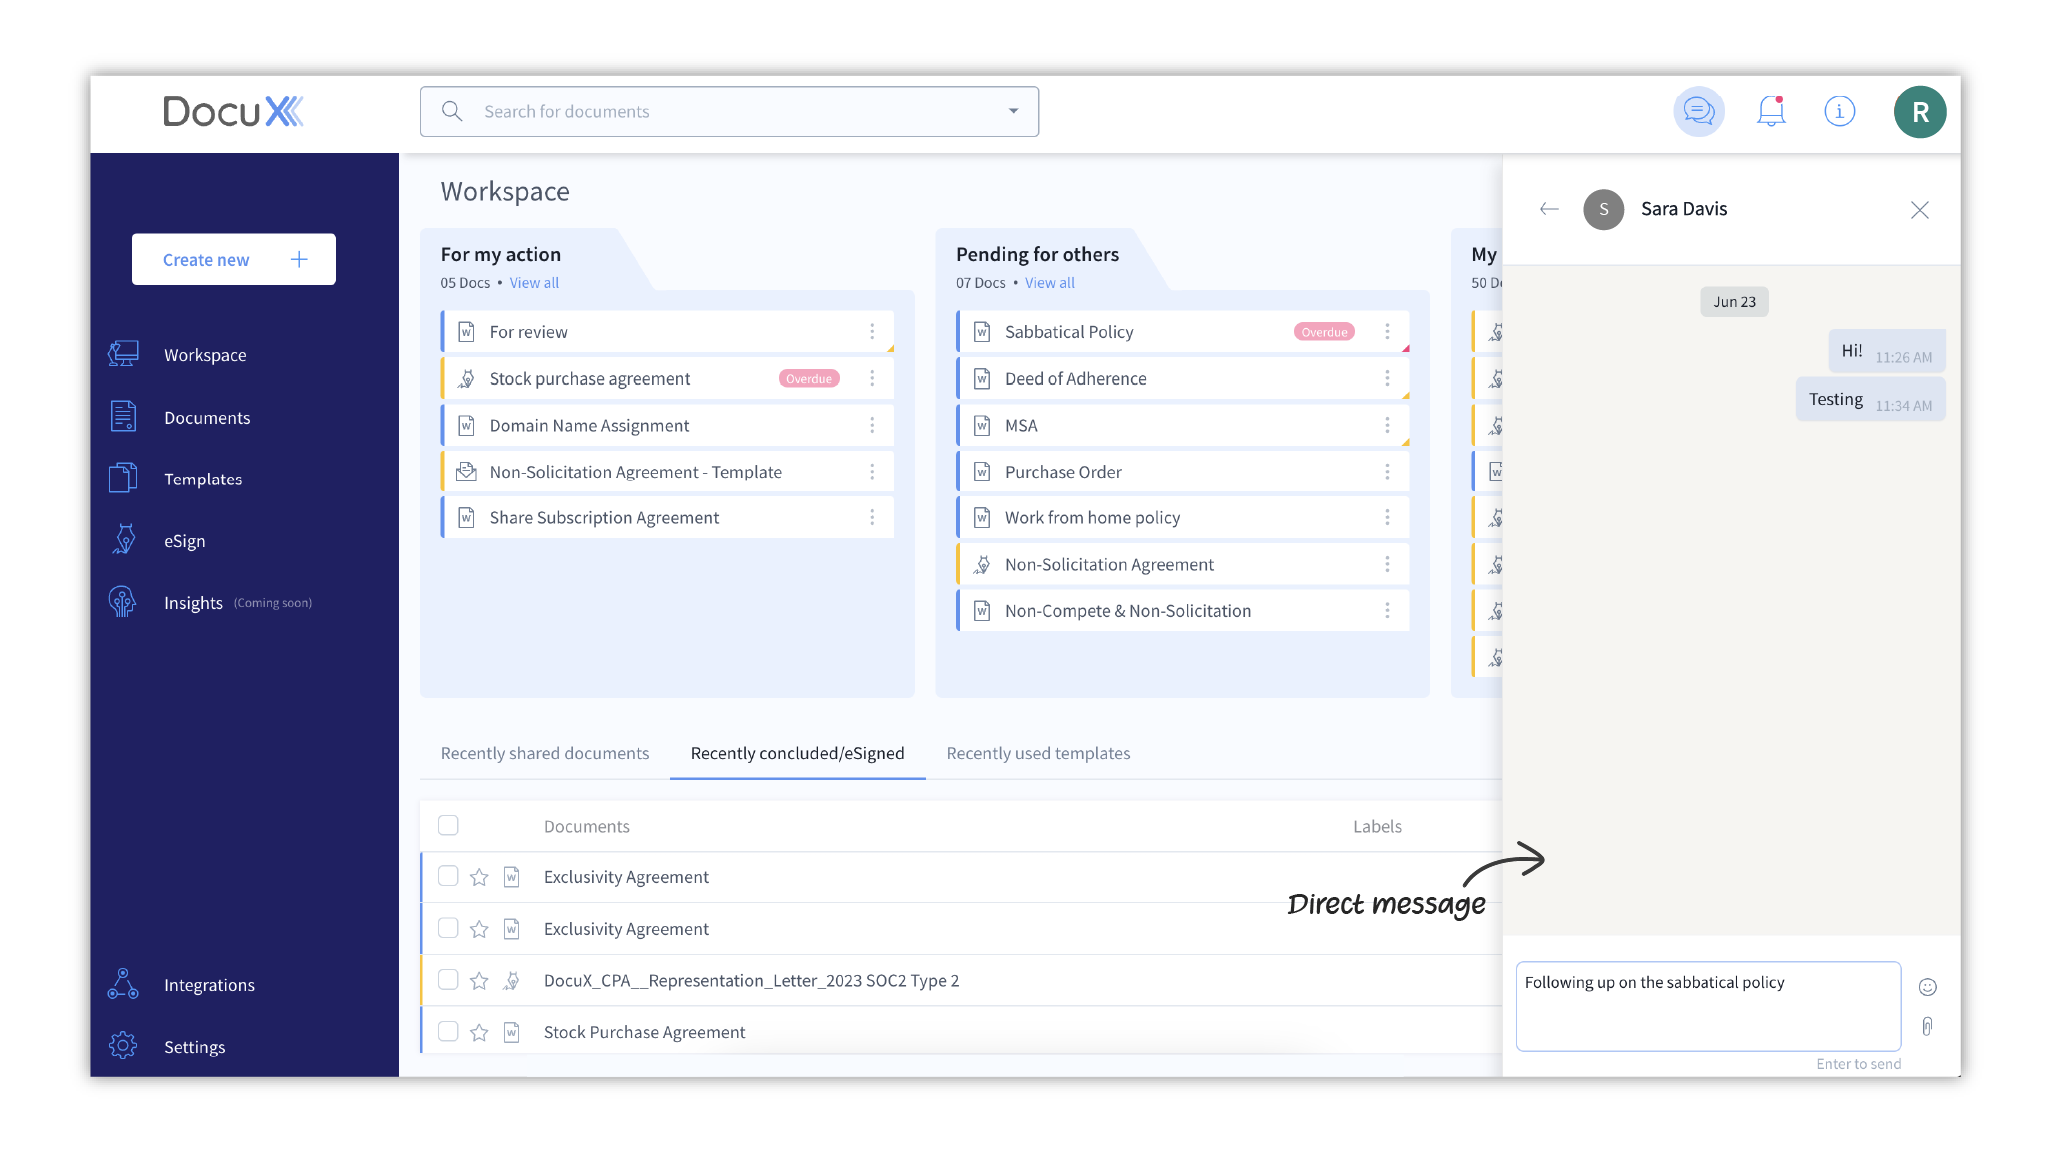Click the chat/messaging icon top right
Image resolution: width=2051 pixels, height=1153 pixels.
1699,111
